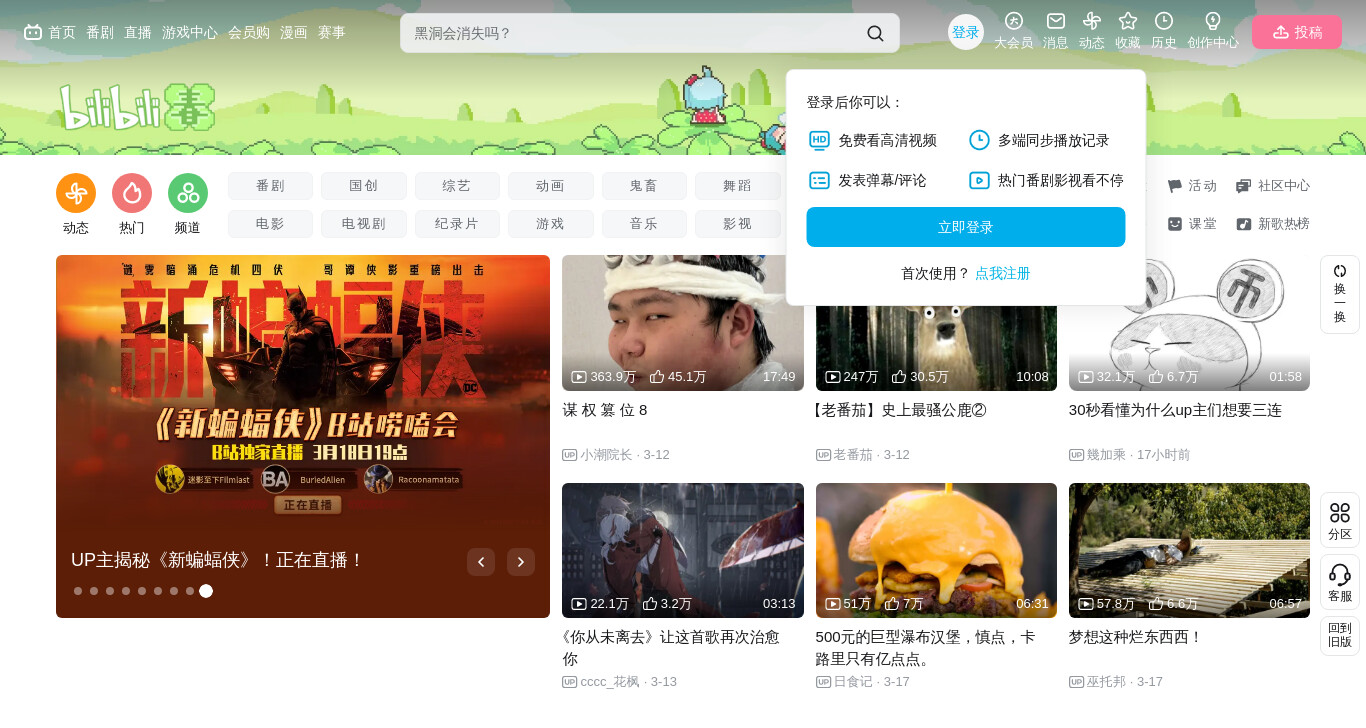Select the 电影 category tag
The image size is (1366, 728).
(270, 224)
